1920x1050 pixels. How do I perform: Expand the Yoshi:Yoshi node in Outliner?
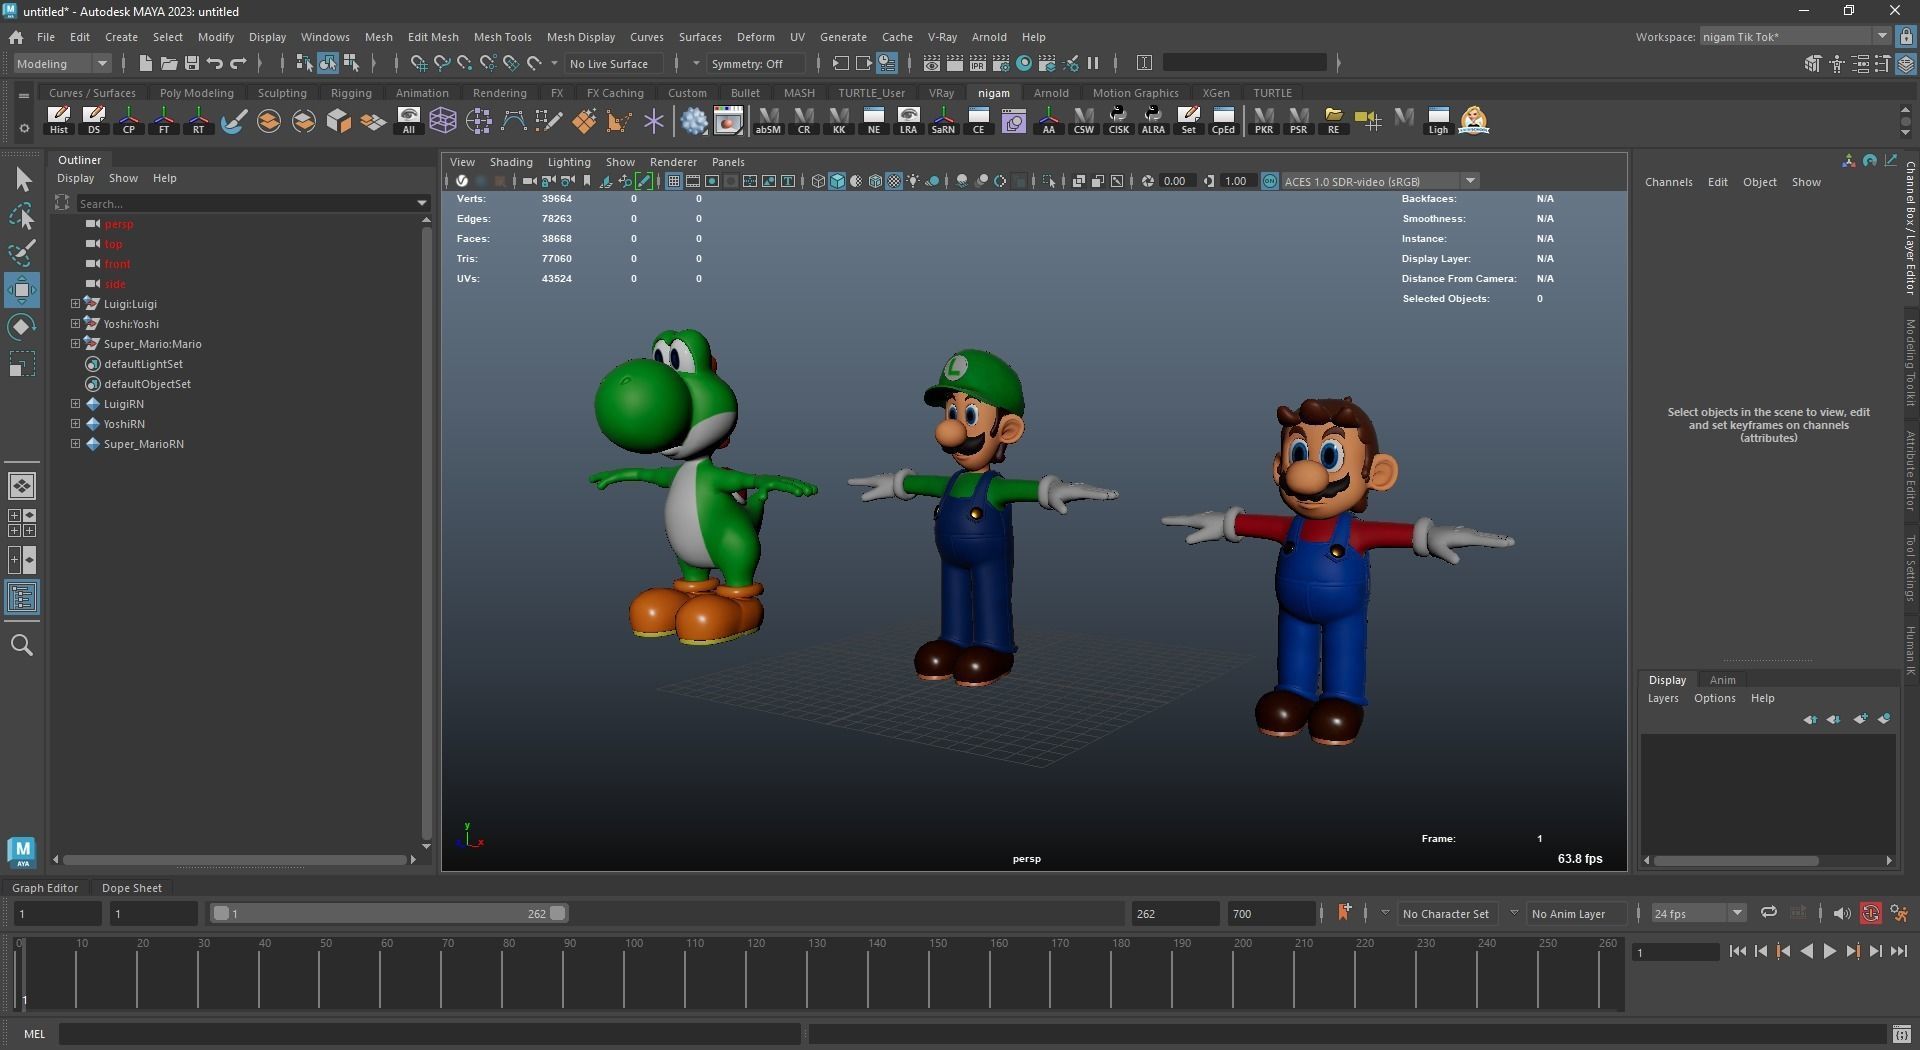coord(75,323)
